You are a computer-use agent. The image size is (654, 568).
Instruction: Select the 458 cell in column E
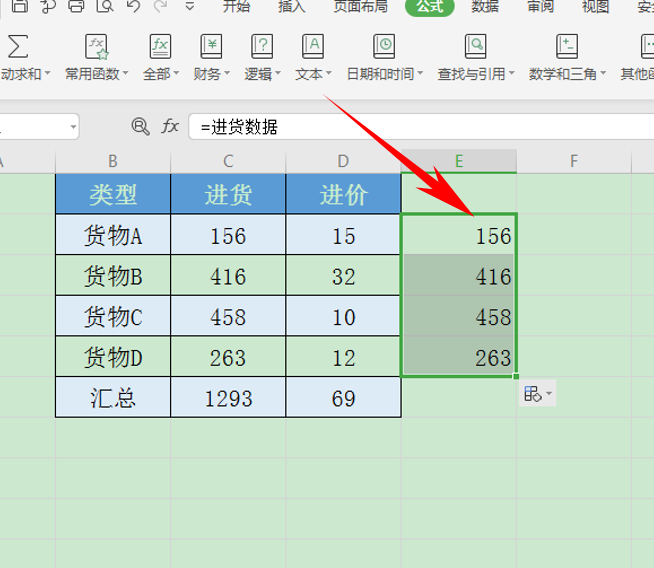tap(459, 316)
